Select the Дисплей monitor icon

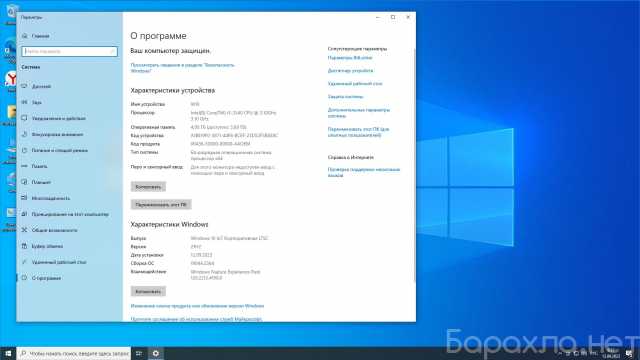coord(24,86)
